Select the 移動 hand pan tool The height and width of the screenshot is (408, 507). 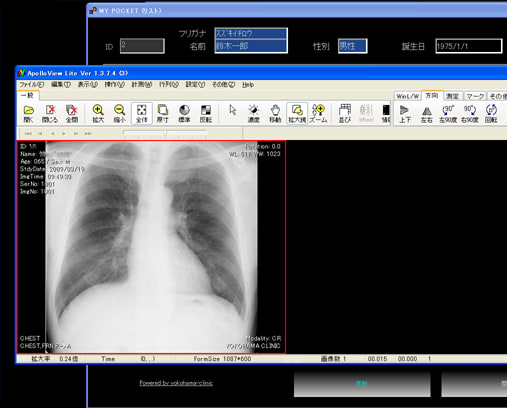(x=275, y=114)
